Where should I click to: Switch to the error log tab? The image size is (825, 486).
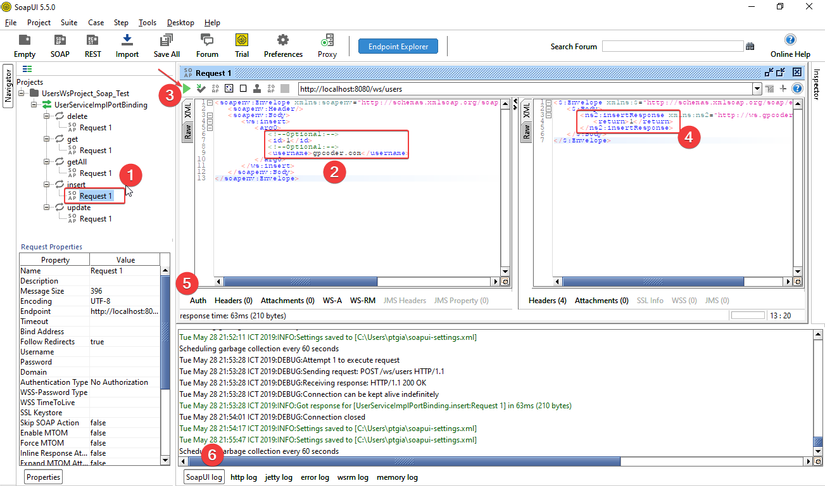pos(315,477)
